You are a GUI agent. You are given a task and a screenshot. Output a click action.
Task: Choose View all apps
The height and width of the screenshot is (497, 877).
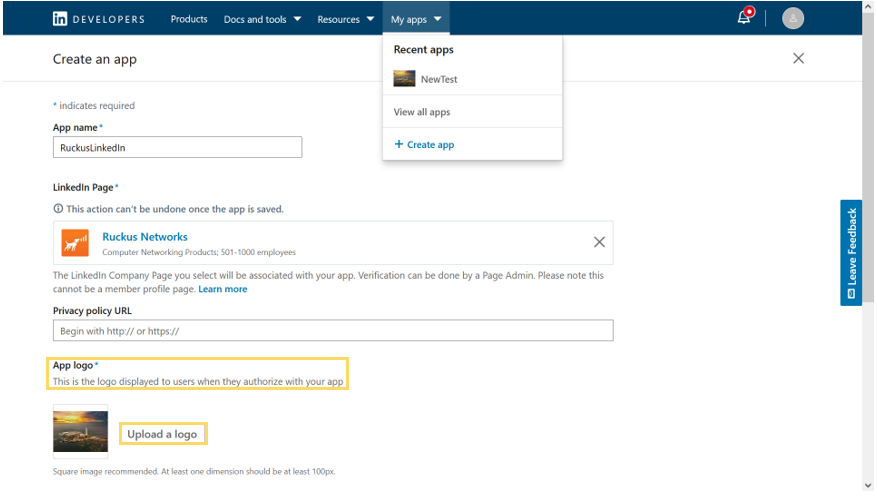[422, 112]
